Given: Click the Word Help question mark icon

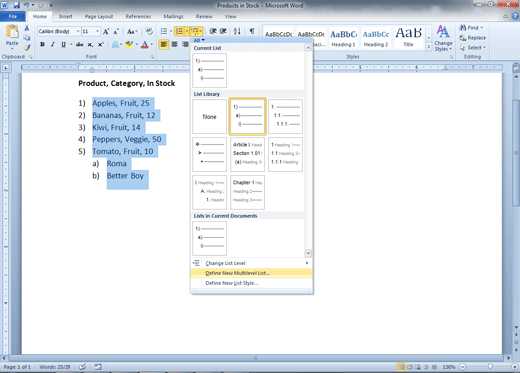Looking at the screenshot, I should tap(515, 16).
